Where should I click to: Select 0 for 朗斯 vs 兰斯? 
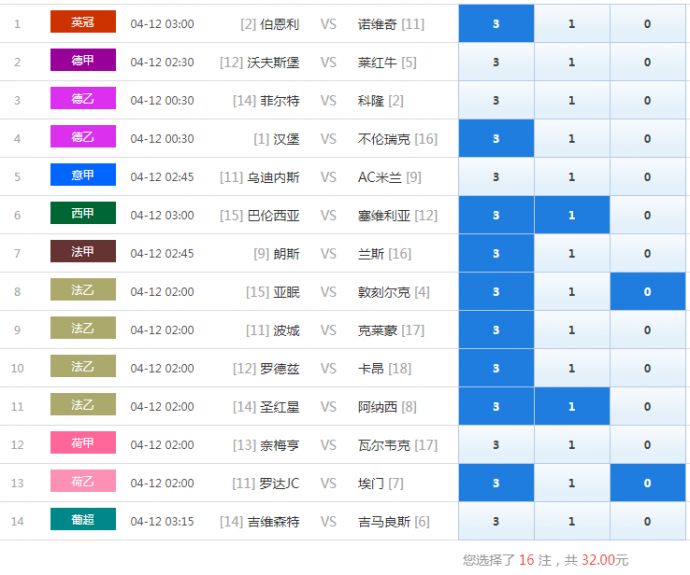648,253
